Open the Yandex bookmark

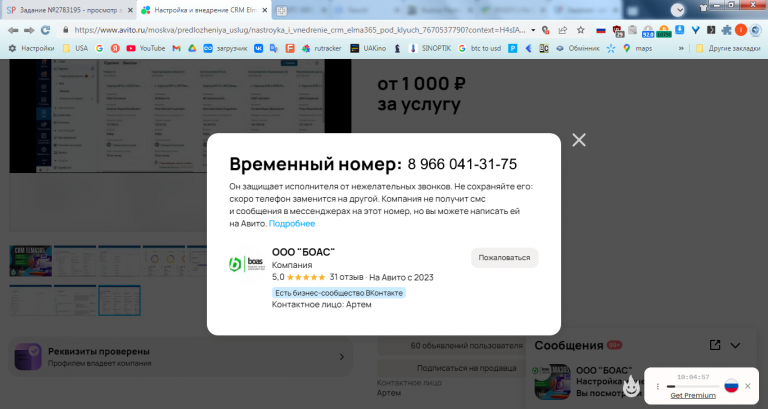115,48
